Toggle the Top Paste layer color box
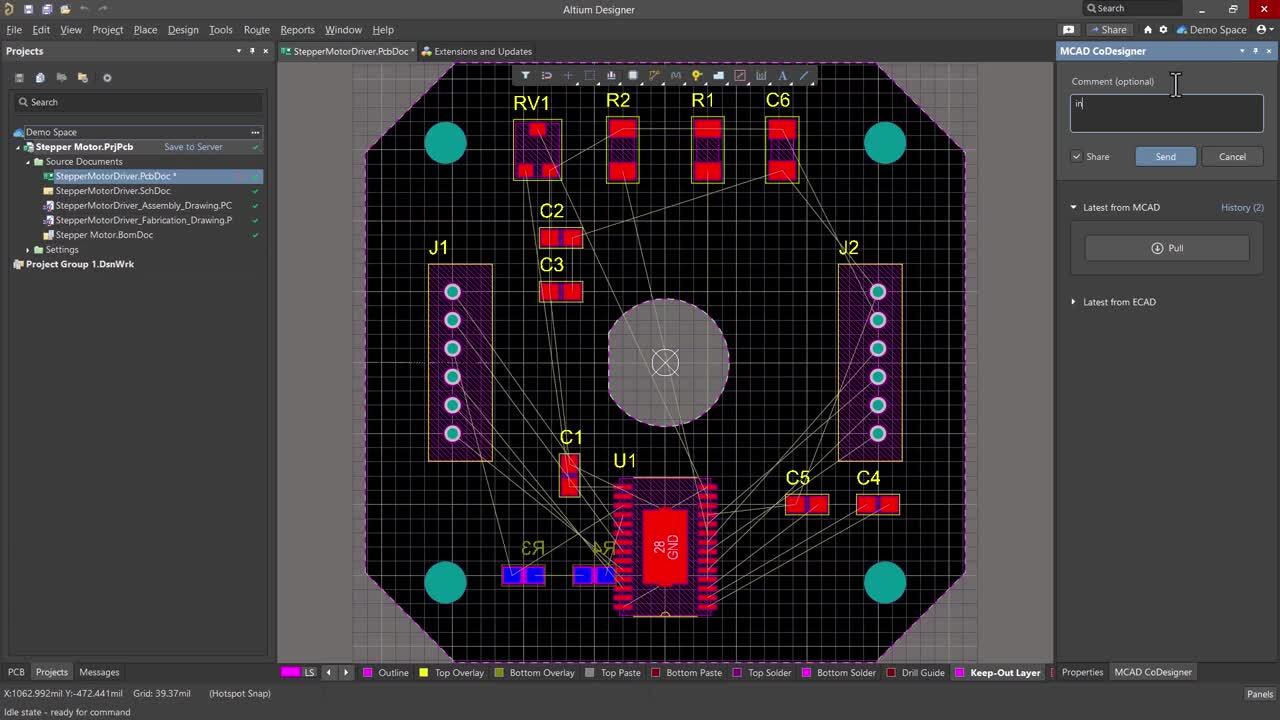The height and width of the screenshot is (720, 1280). click(590, 673)
